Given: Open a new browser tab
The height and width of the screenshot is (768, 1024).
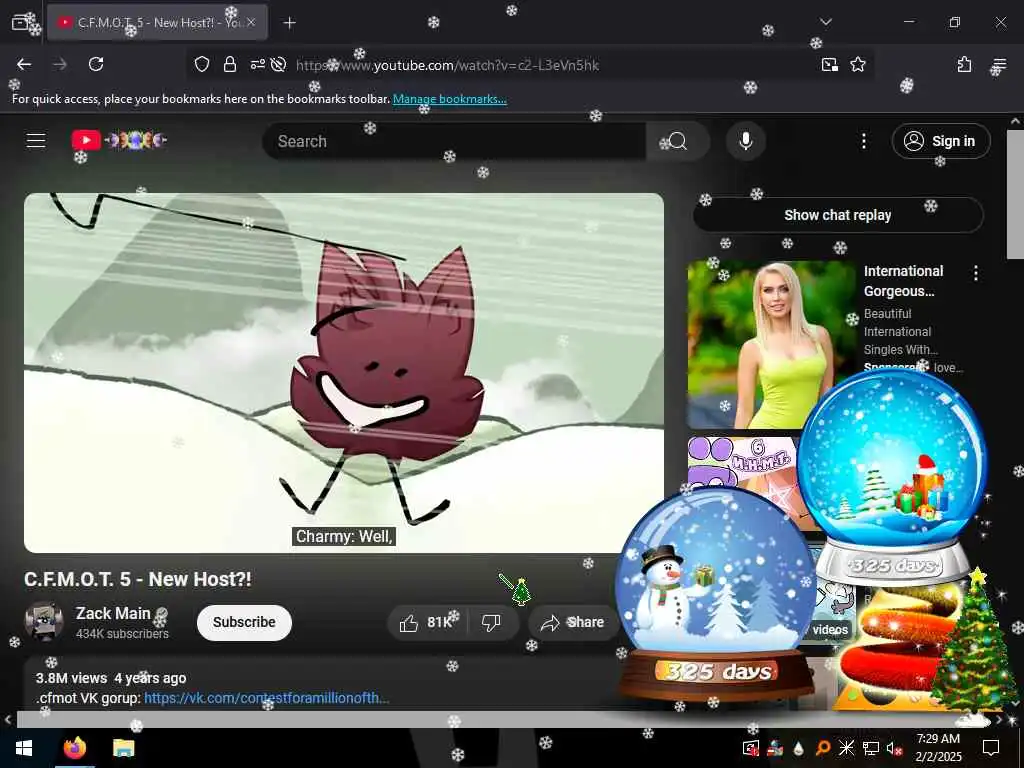Looking at the screenshot, I should [x=289, y=23].
